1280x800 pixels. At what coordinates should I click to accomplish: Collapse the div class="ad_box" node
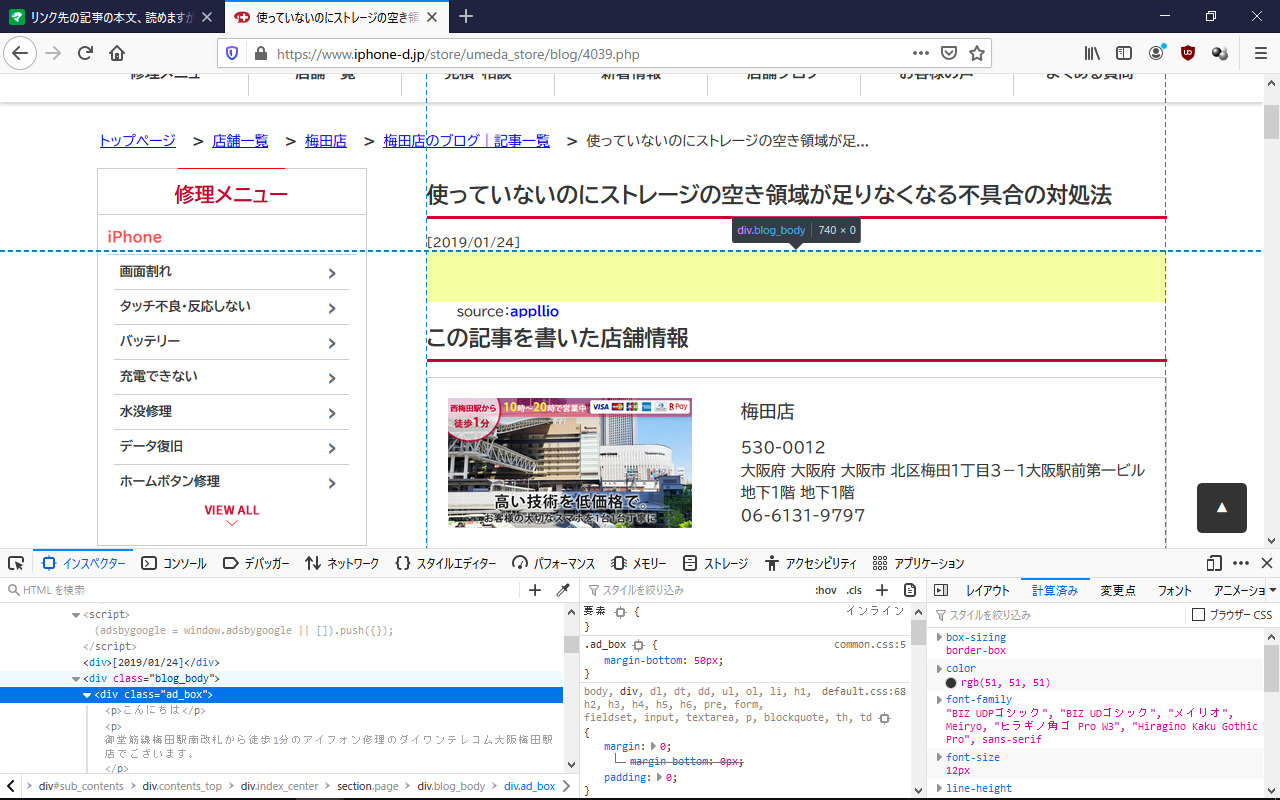tap(87, 695)
